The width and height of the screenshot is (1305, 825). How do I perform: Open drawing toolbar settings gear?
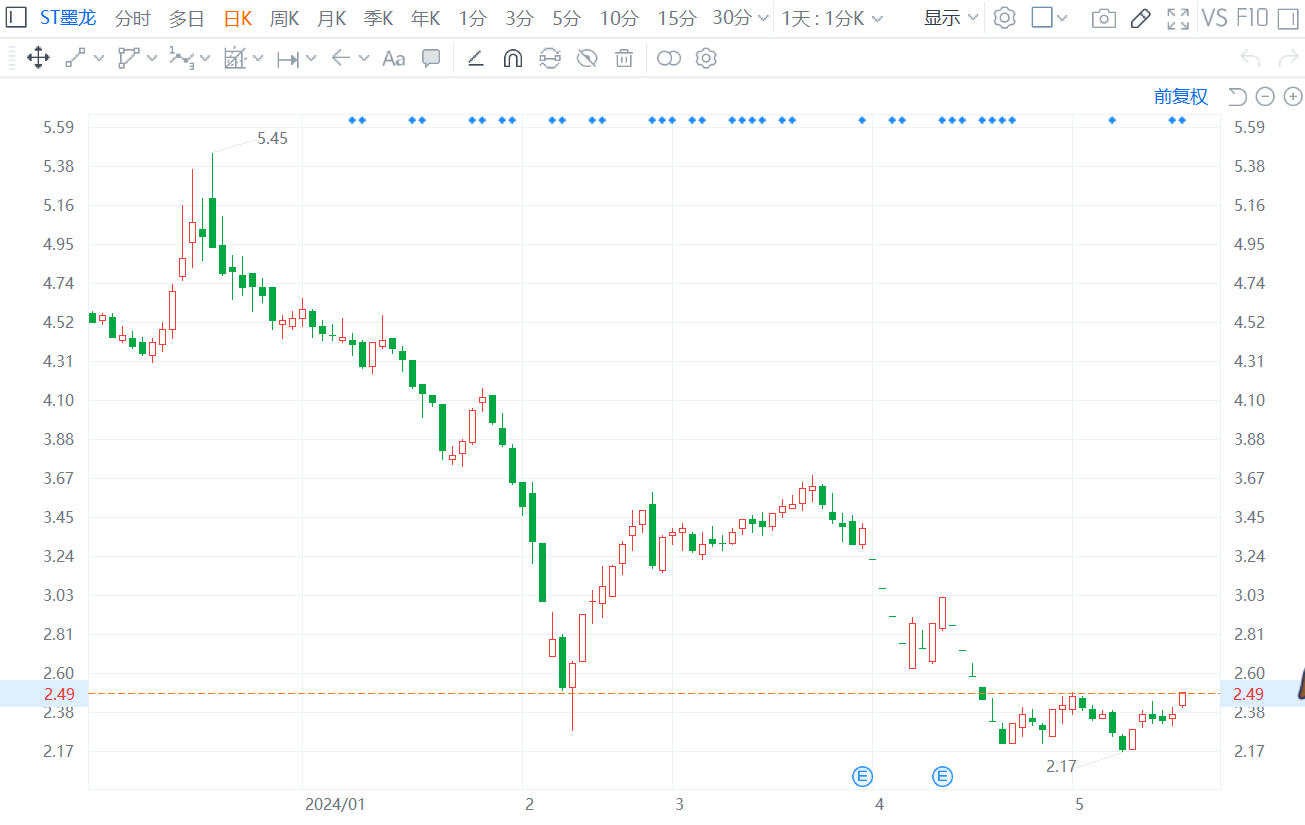tap(706, 58)
